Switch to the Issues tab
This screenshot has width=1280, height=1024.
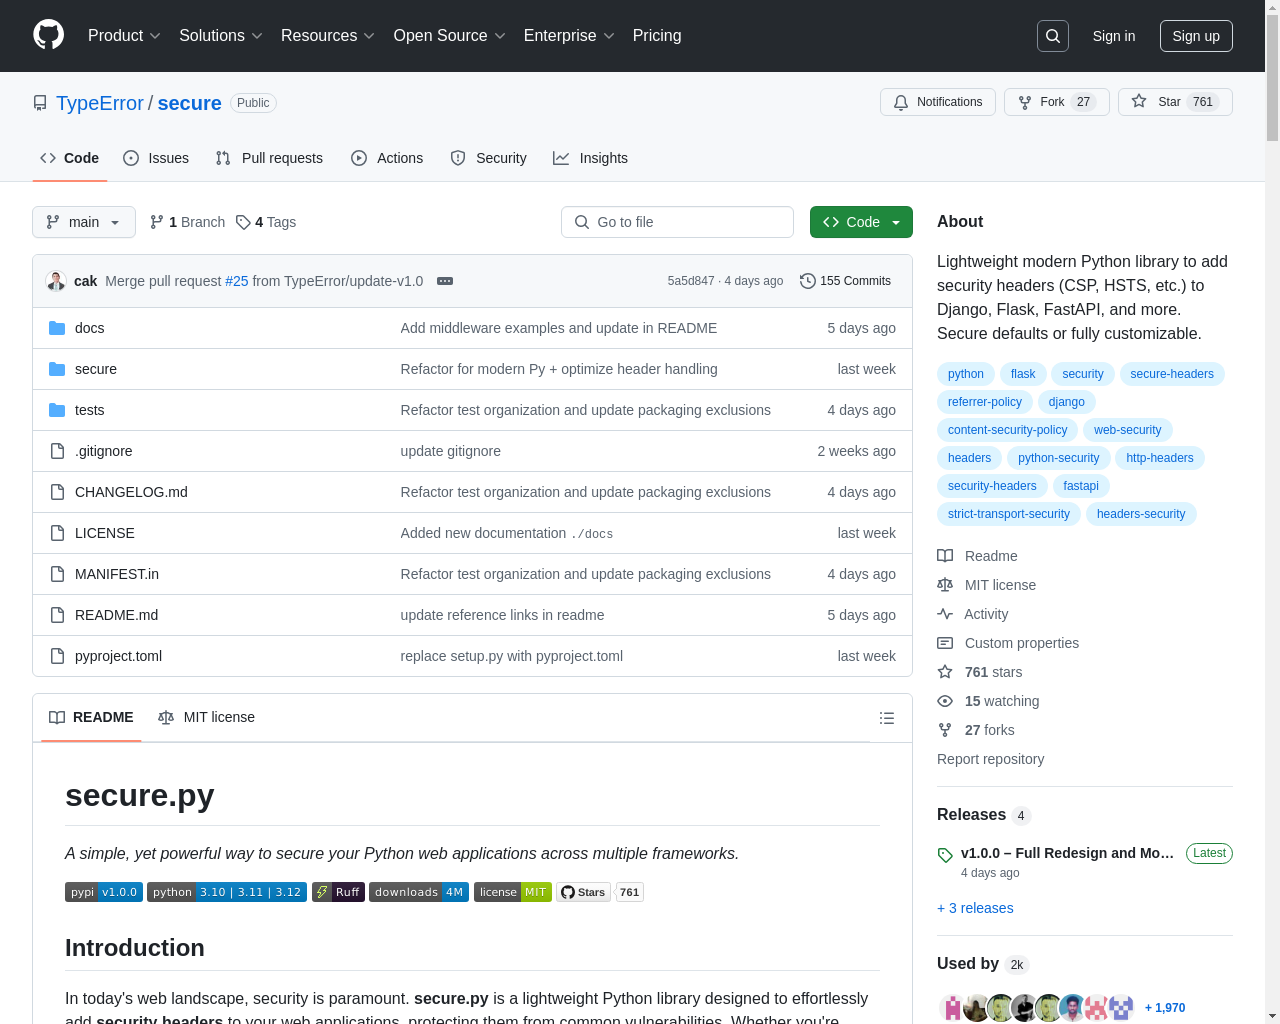pos(156,158)
